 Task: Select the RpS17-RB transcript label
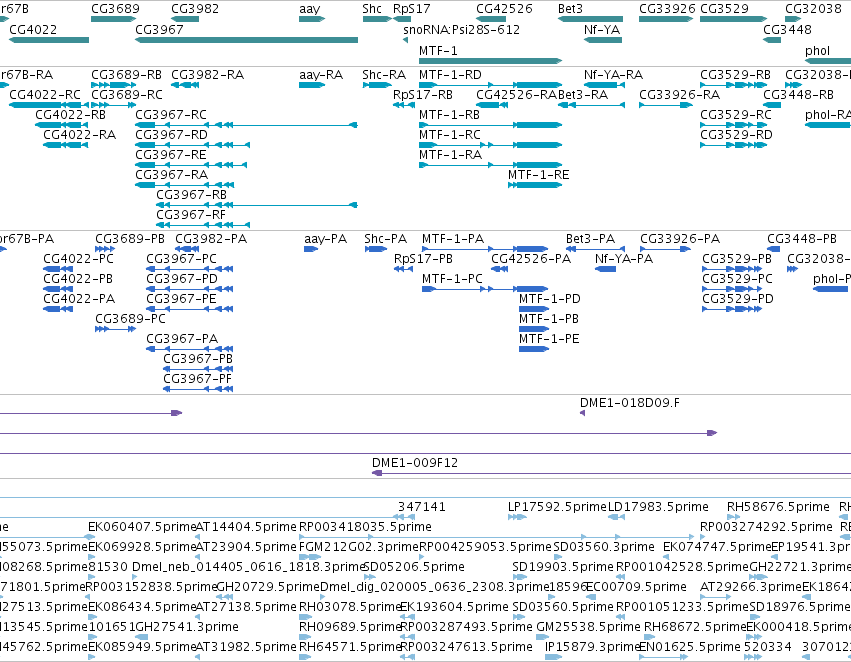click(423, 94)
